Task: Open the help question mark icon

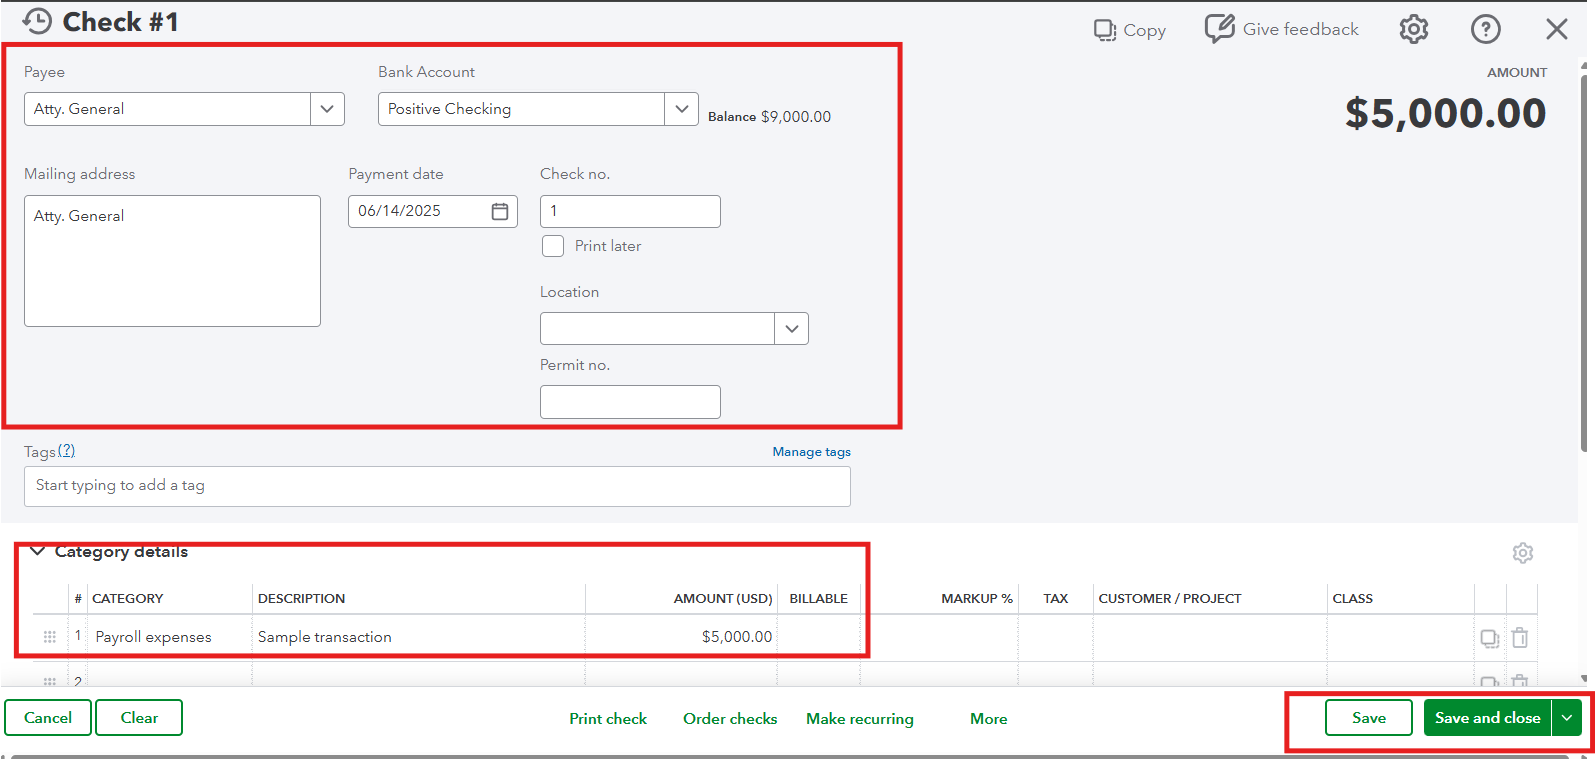Action: coord(1486,29)
